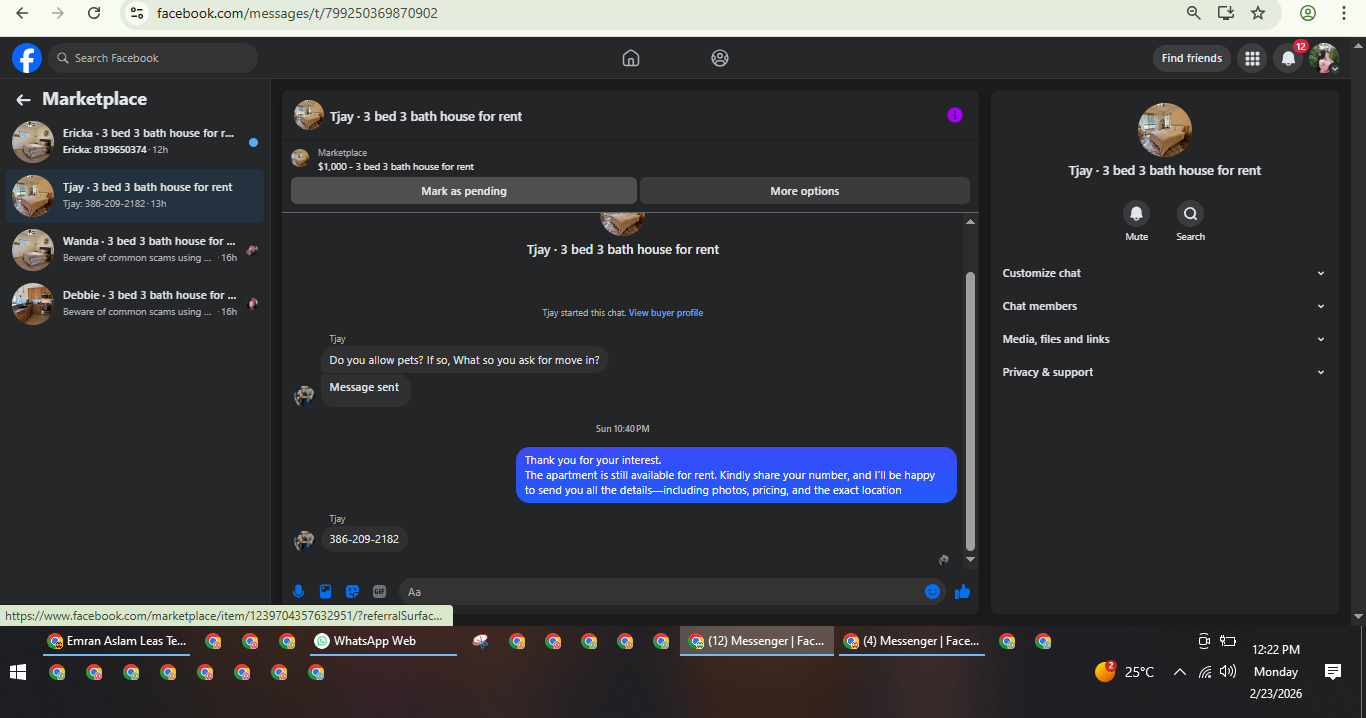Click Find friends button

point(1192,58)
